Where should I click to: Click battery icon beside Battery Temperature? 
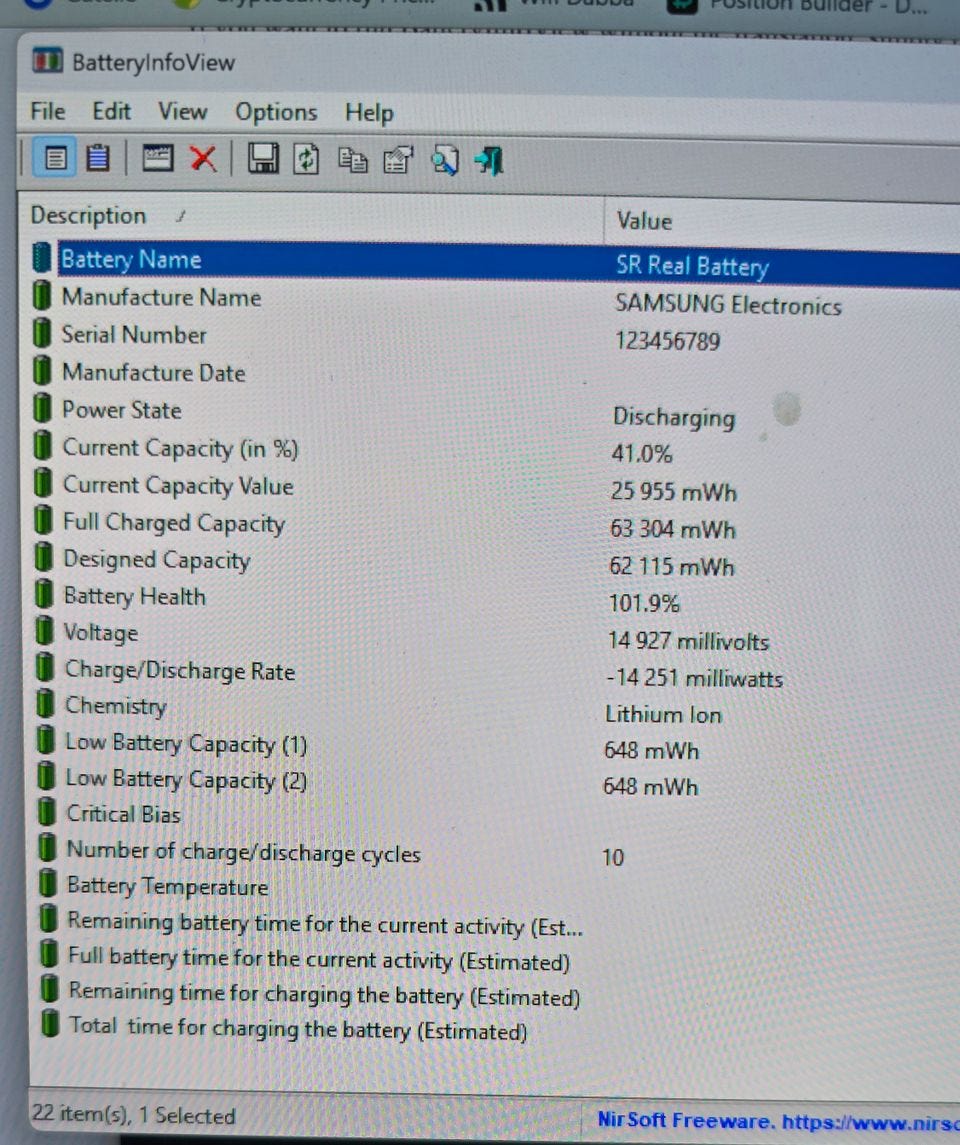[47, 884]
